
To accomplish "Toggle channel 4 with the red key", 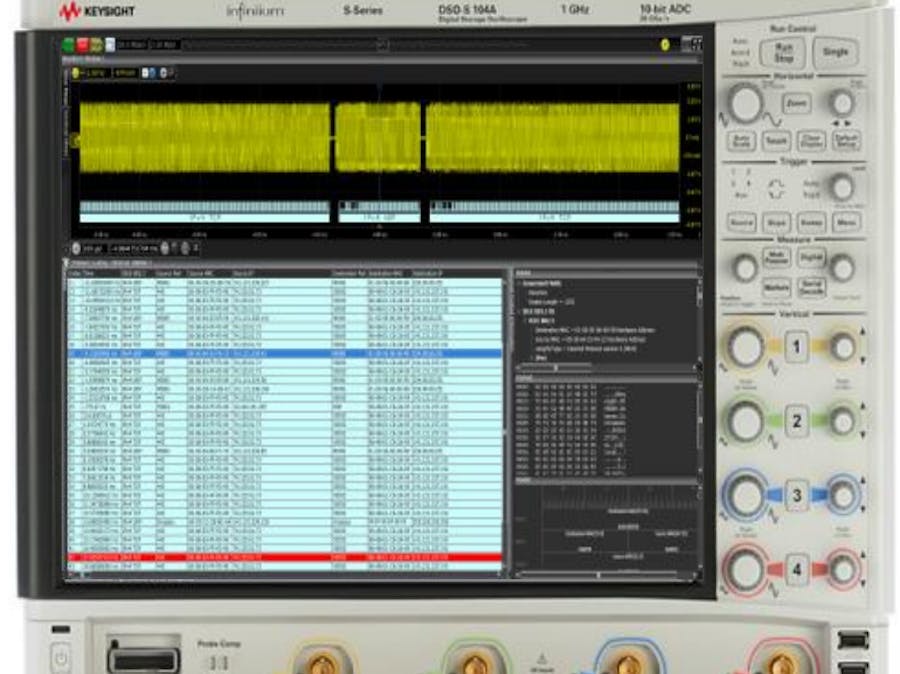I will [x=797, y=571].
